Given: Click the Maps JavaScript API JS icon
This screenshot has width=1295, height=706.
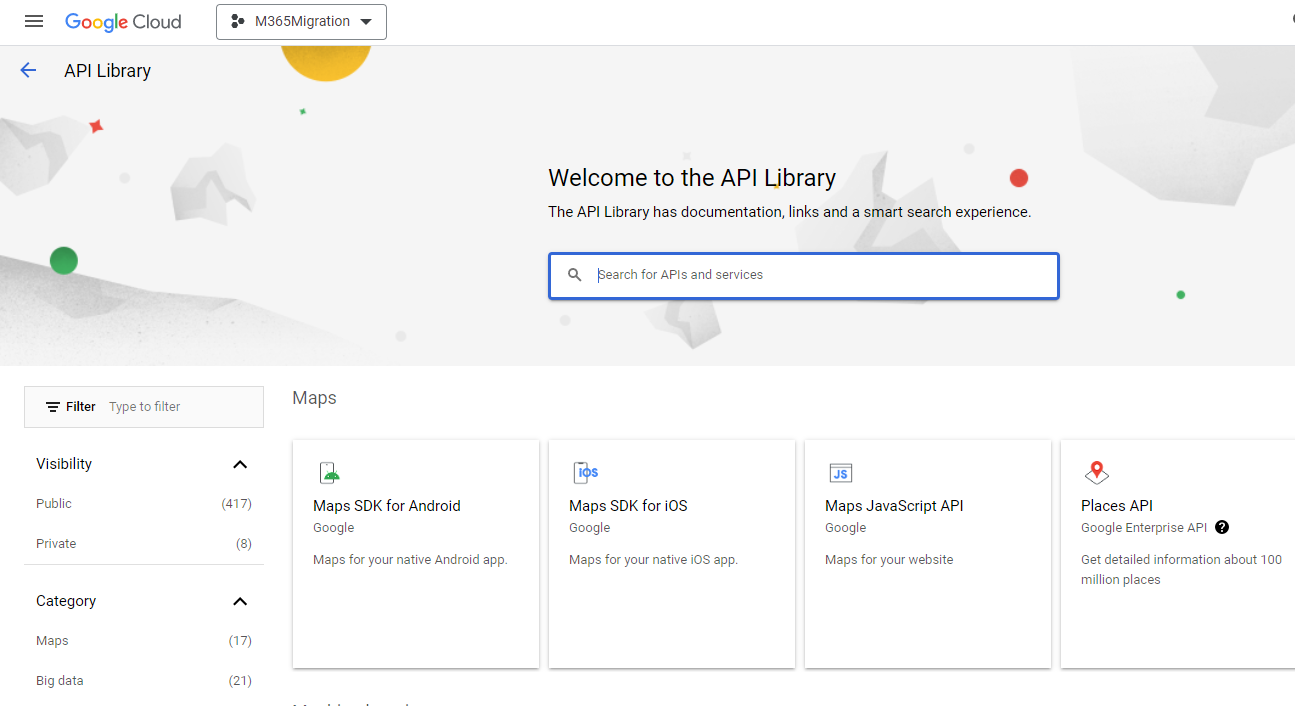Looking at the screenshot, I should (x=841, y=473).
